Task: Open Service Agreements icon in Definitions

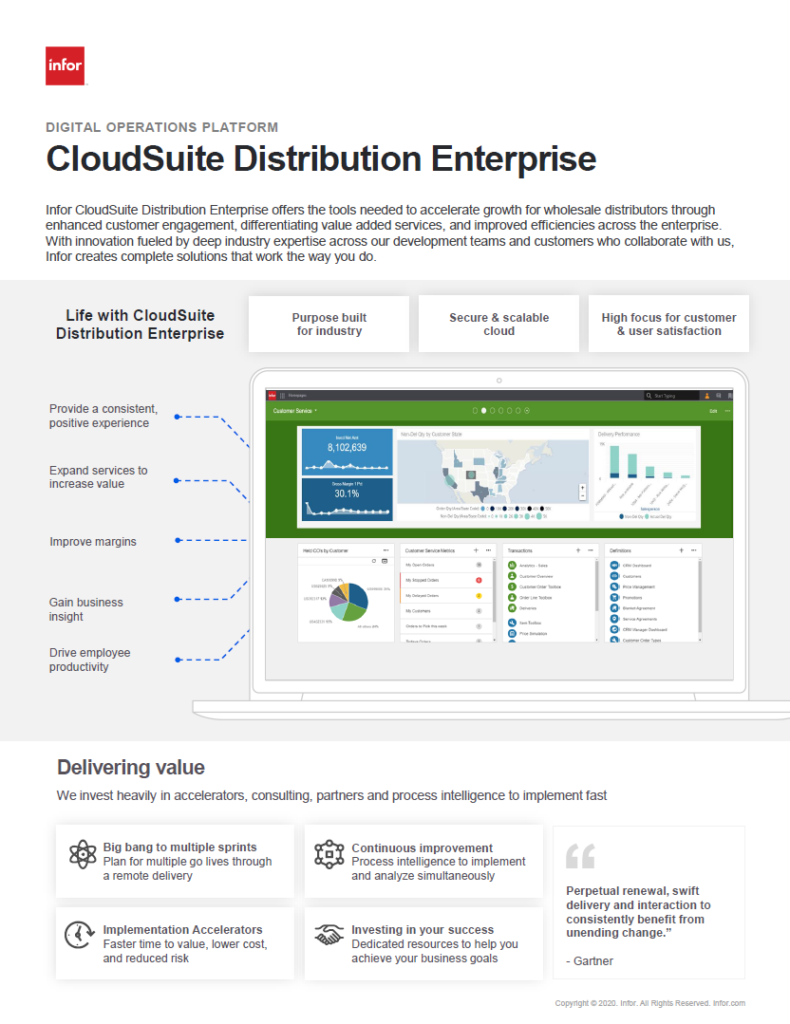Action: pyautogui.click(x=614, y=618)
